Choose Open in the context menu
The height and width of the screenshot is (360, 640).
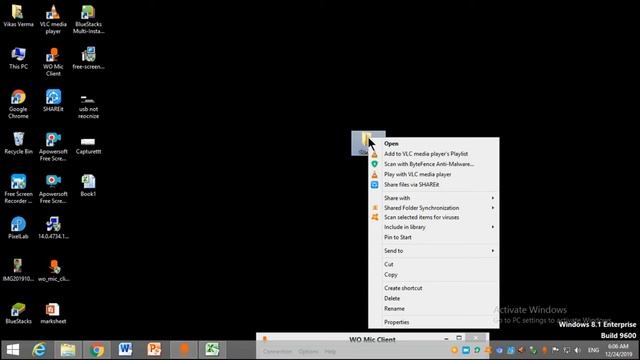(433, 144)
